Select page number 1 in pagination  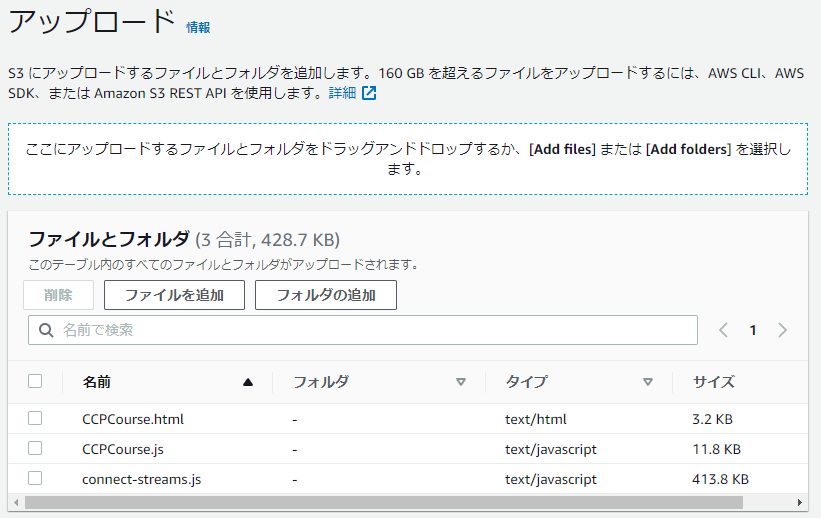click(753, 330)
